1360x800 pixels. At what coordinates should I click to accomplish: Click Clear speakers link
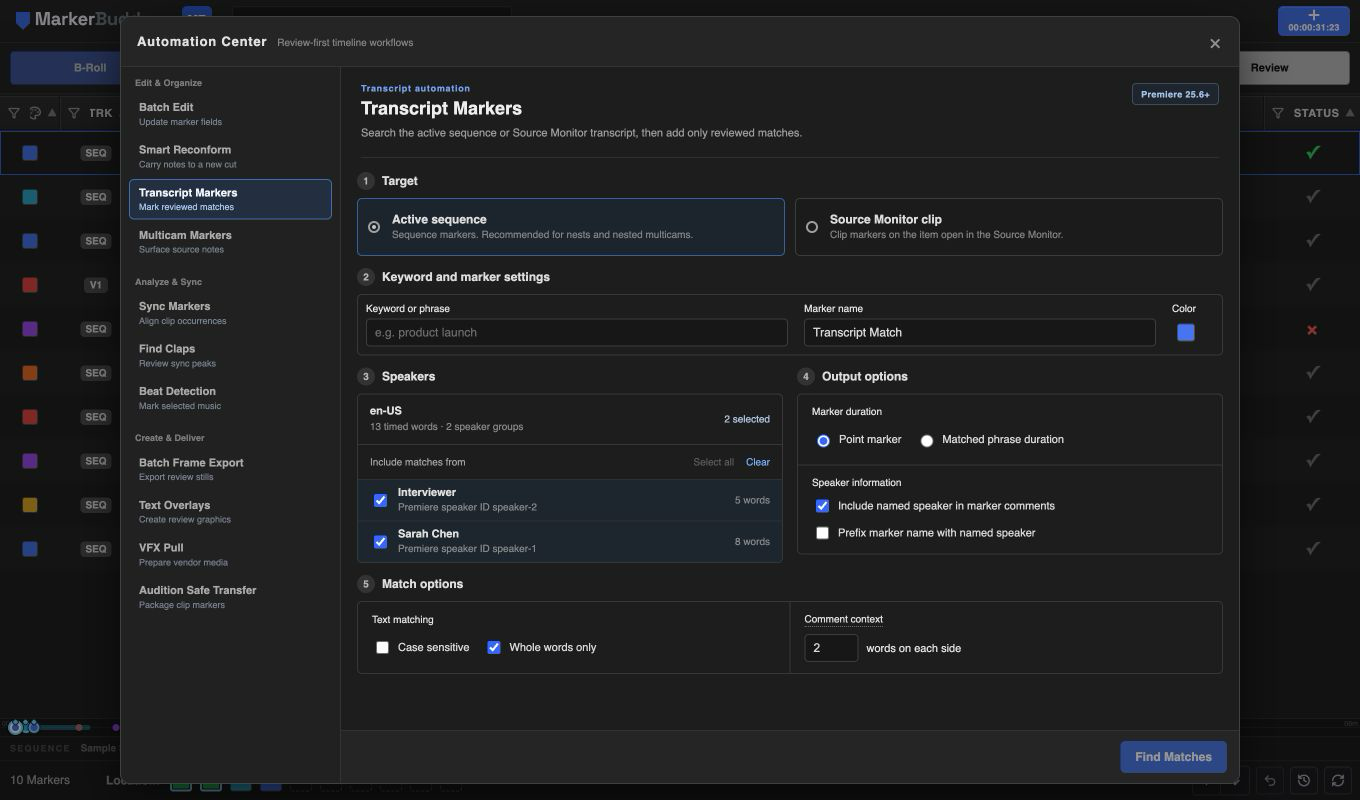[x=758, y=462]
